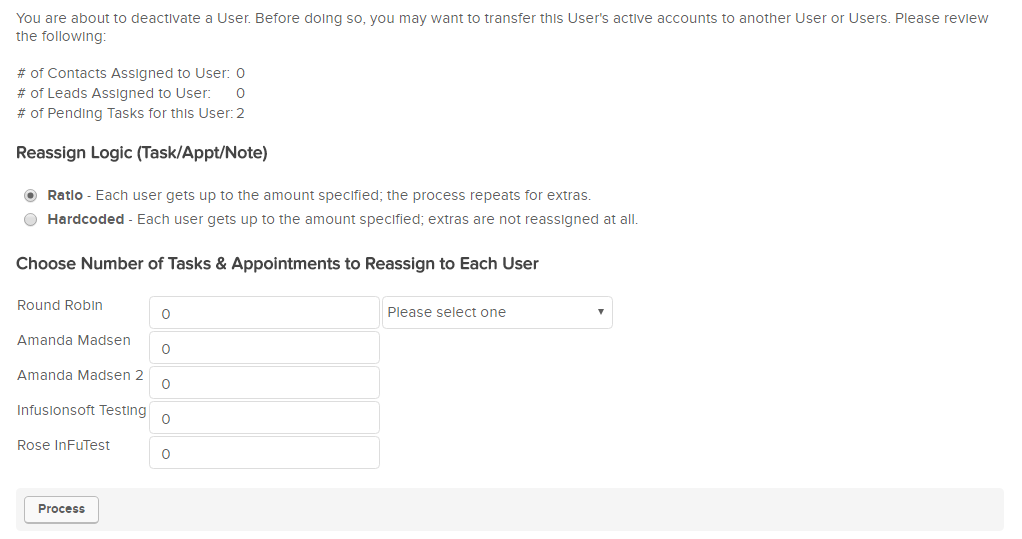
Task: Click the 'Round Robin' row label
Action: pyautogui.click(x=60, y=305)
